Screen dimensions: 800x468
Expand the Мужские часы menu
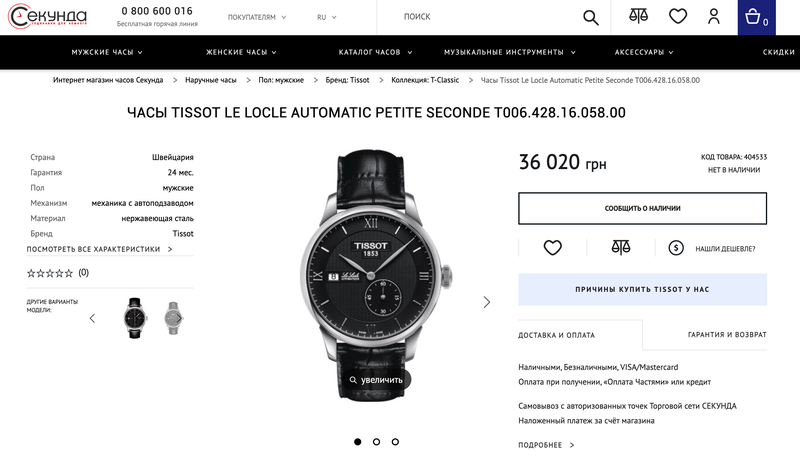point(106,52)
